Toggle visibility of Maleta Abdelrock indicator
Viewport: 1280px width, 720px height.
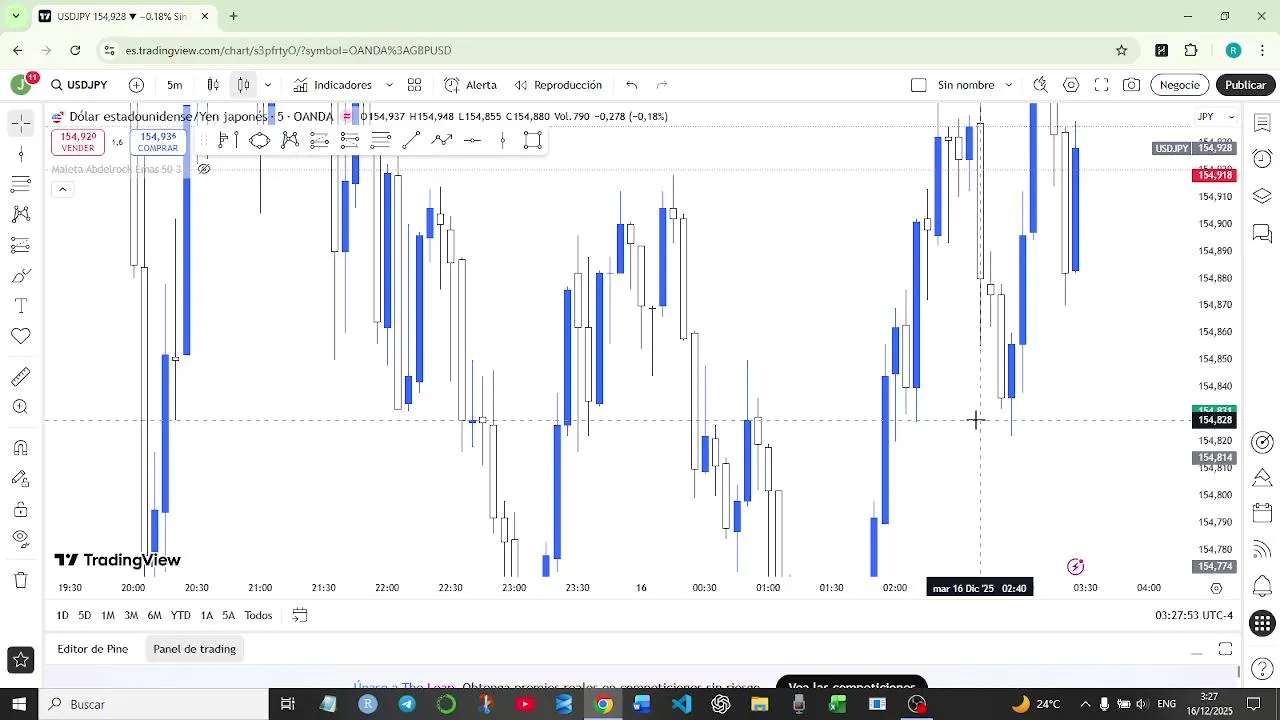click(204, 169)
